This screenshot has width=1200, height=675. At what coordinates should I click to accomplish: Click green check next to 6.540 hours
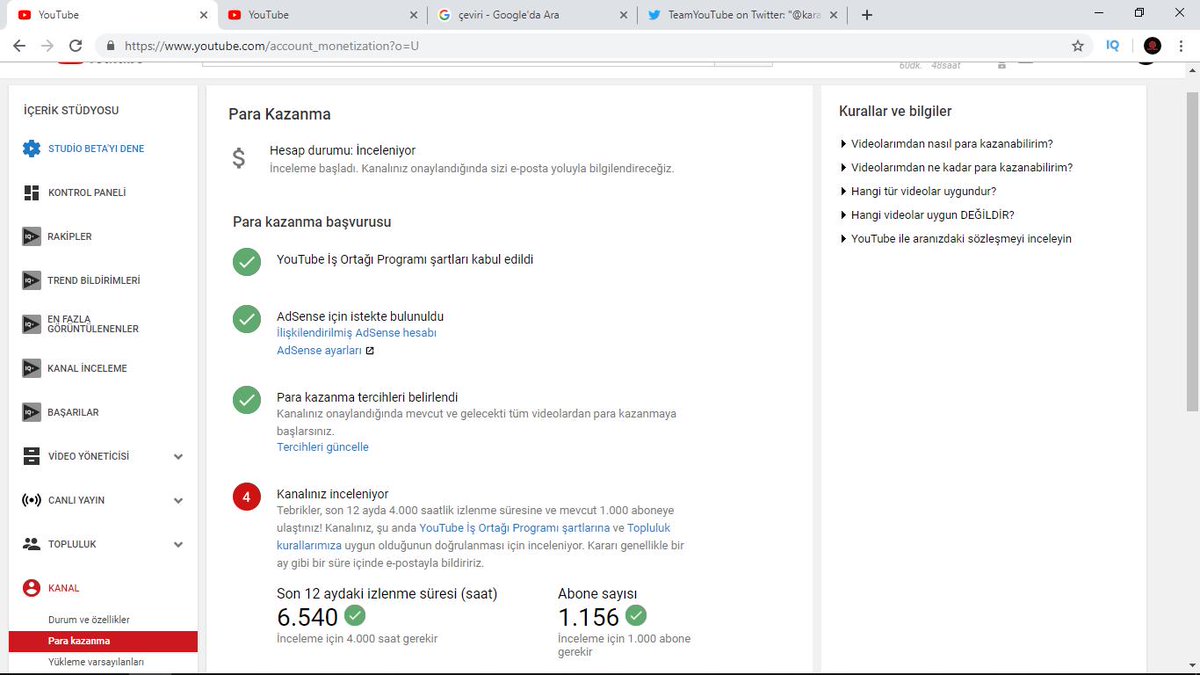click(355, 615)
